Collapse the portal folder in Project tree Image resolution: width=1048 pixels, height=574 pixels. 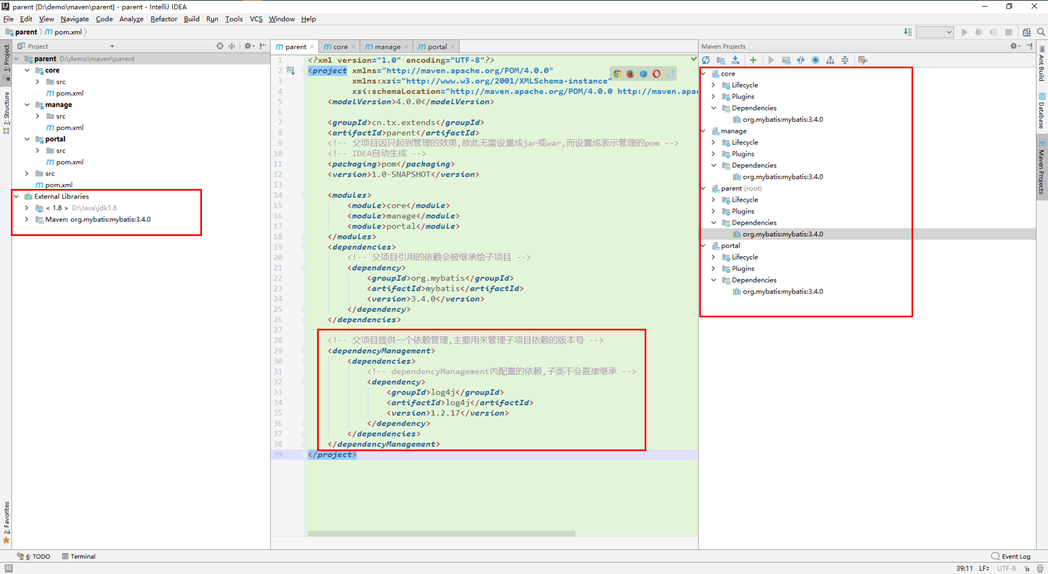(x=27, y=139)
